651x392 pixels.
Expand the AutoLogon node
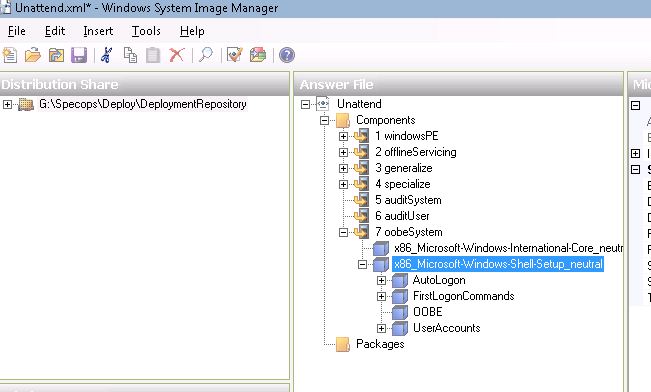coord(382,280)
